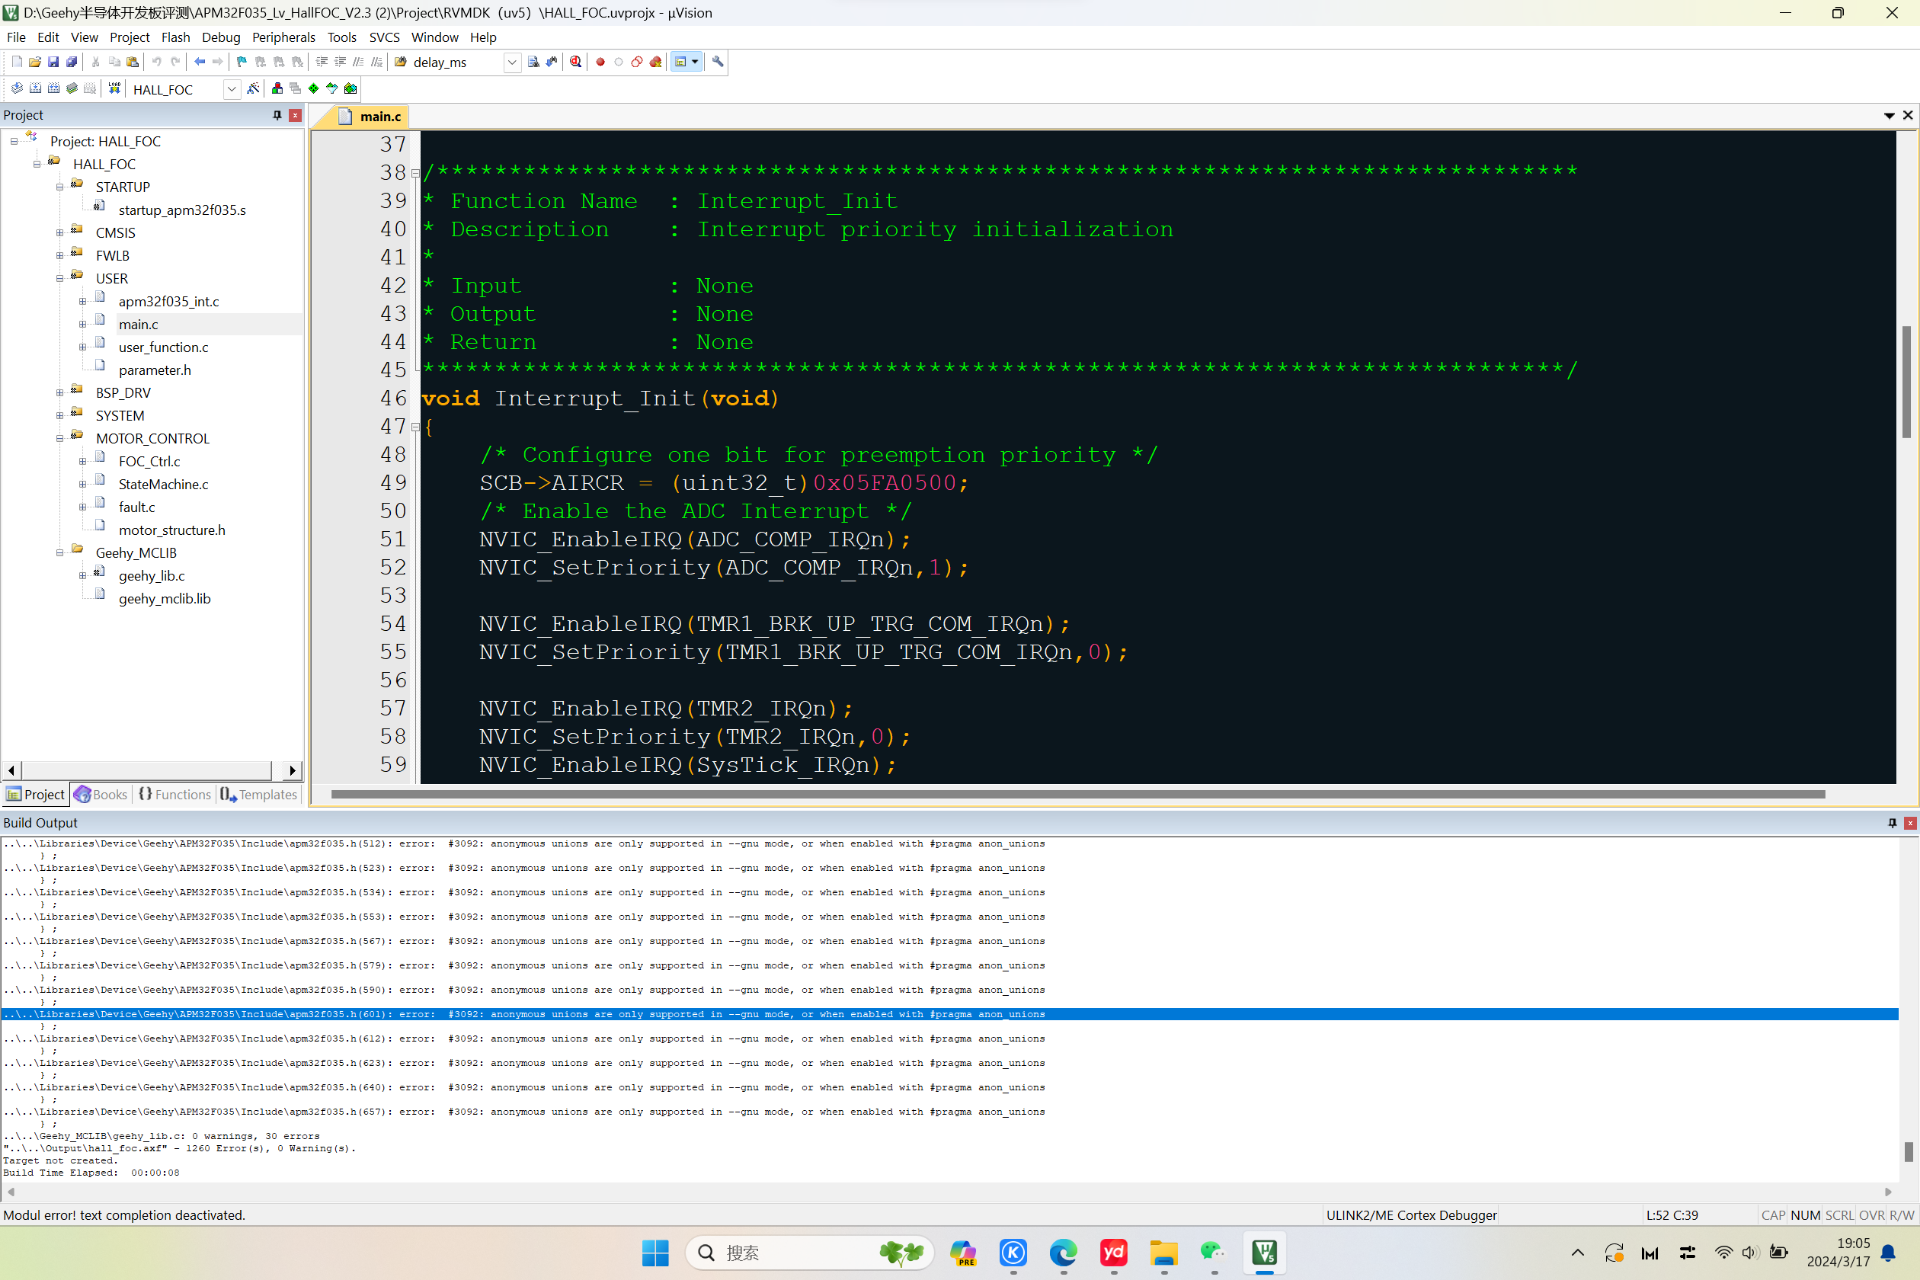This screenshot has width=1920, height=1280.
Task: Close the Build Output panel
Action: point(1910,823)
